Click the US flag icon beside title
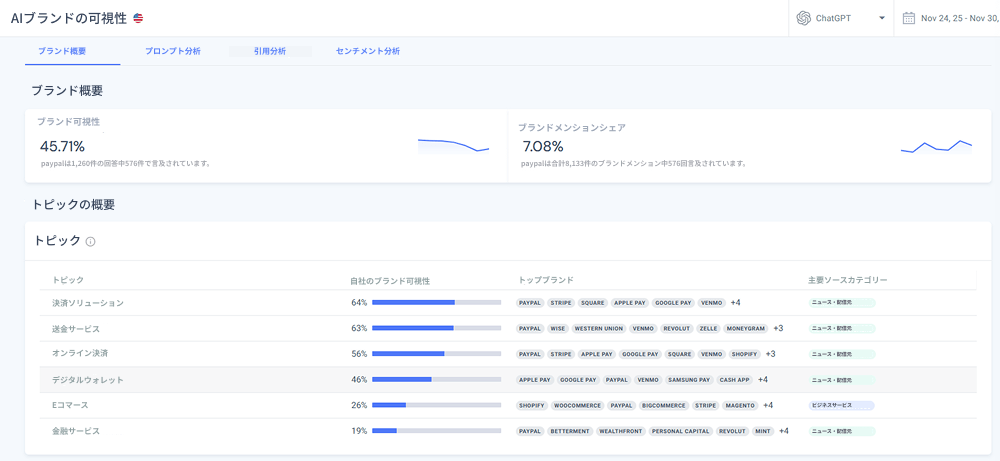Image resolution: width=1000 pixels, height=461 pixels. [x=138, y=18]
